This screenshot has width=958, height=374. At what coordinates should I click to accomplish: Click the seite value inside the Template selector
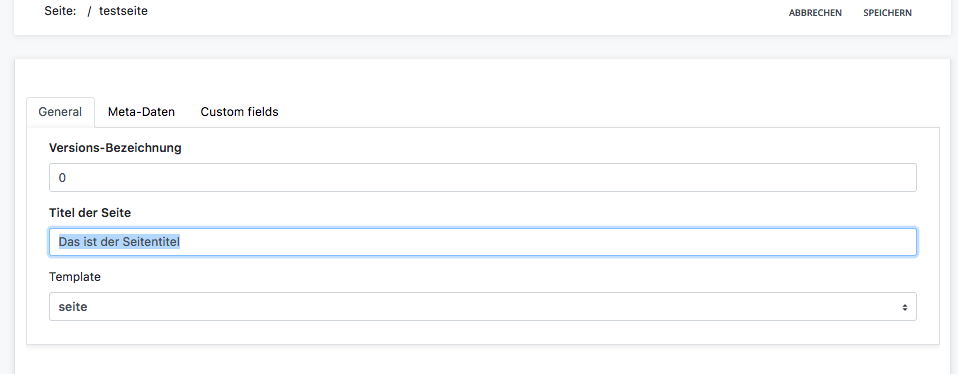click(x=73, y=307)
